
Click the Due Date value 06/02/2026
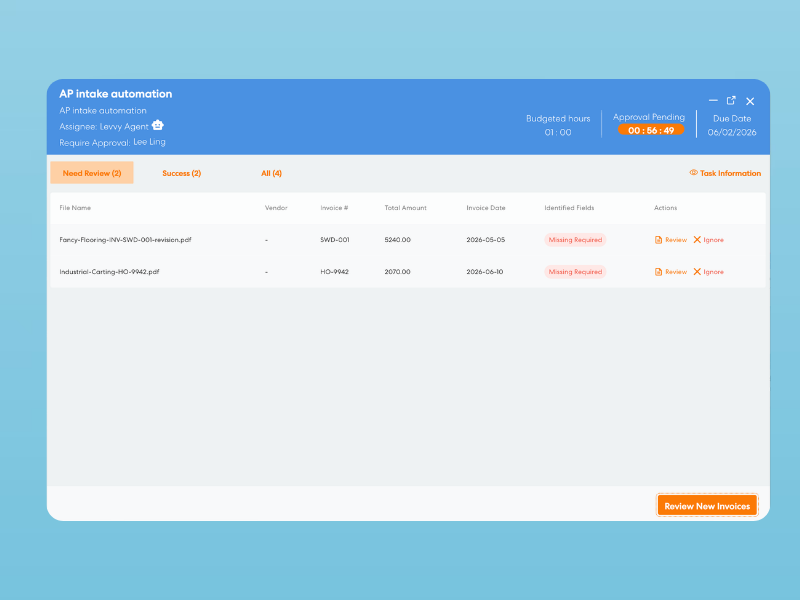[x=732, y=132]
